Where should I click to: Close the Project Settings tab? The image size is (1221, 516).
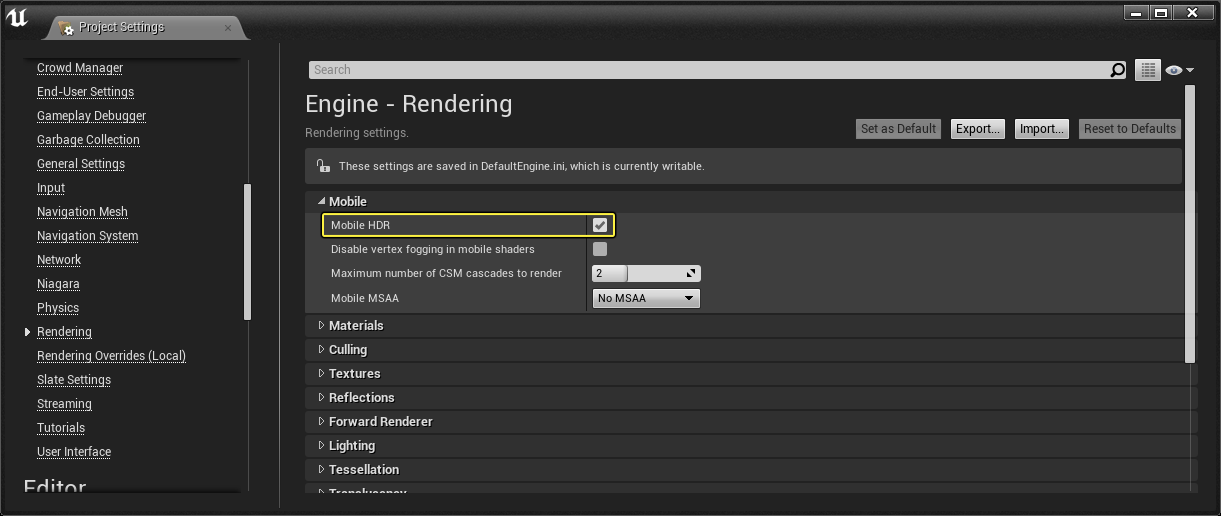[x=228, y=28]
